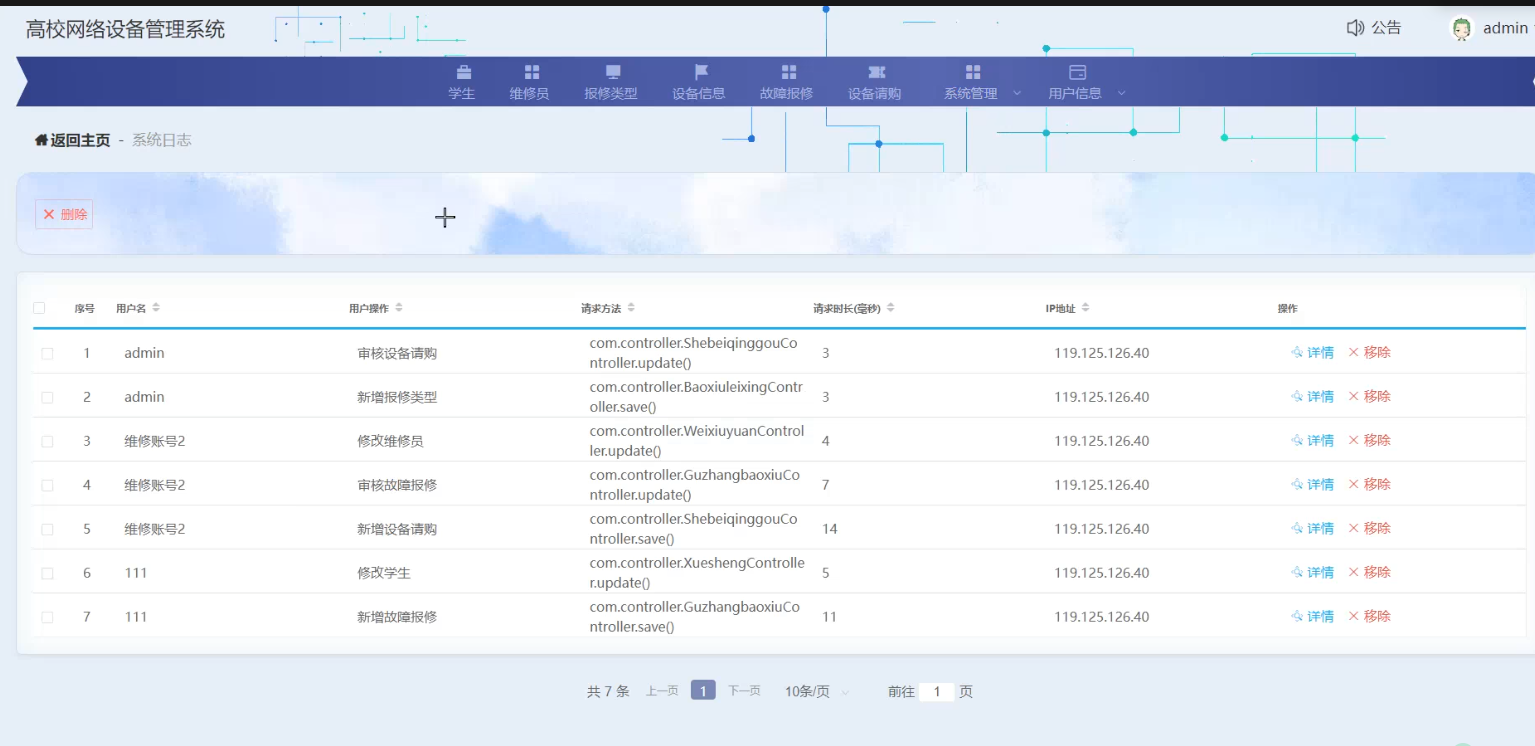The height and width of the screenshot is (746, 1535).
Task: Click the 高校网络设备管理系统 title
Action: [125, 30]
